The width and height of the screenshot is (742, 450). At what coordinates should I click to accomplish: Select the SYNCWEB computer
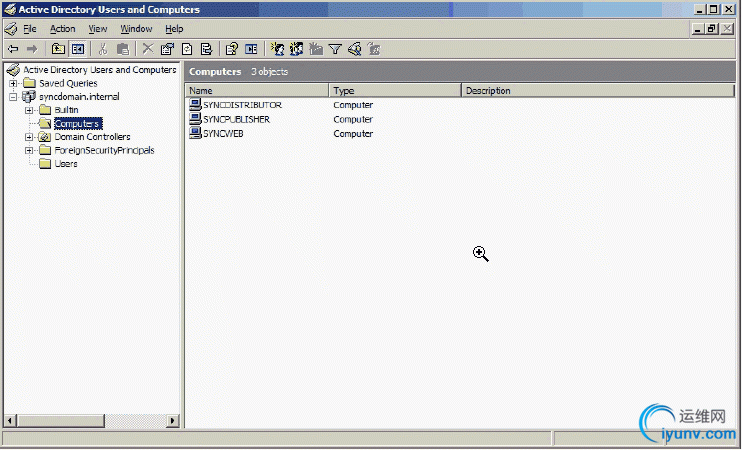[x=223, y=134]
